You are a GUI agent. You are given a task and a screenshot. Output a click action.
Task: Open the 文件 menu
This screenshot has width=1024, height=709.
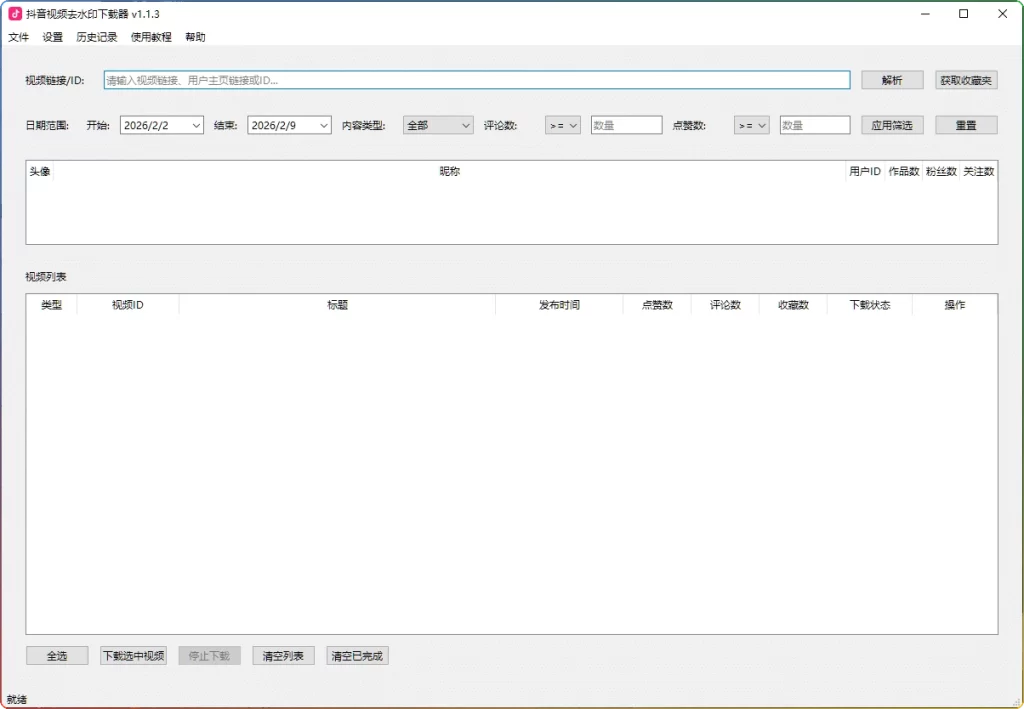pyautogui.click(x=18, y=37)
